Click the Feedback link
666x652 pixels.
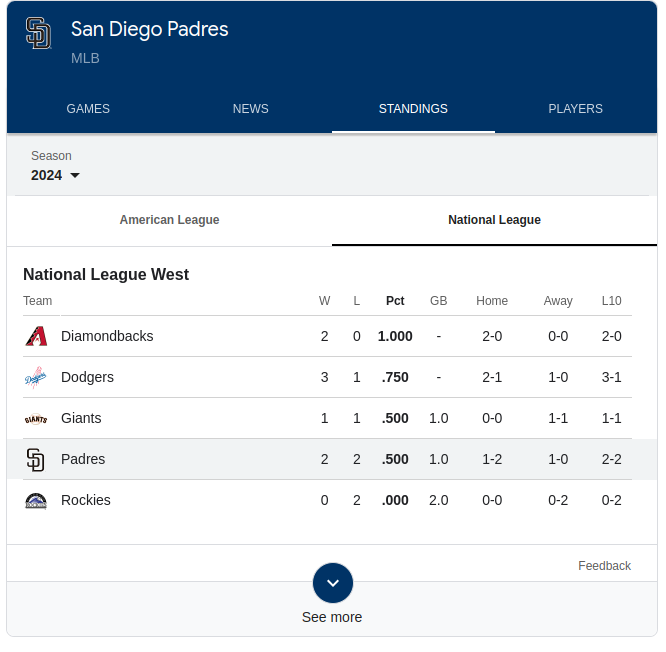604,566
